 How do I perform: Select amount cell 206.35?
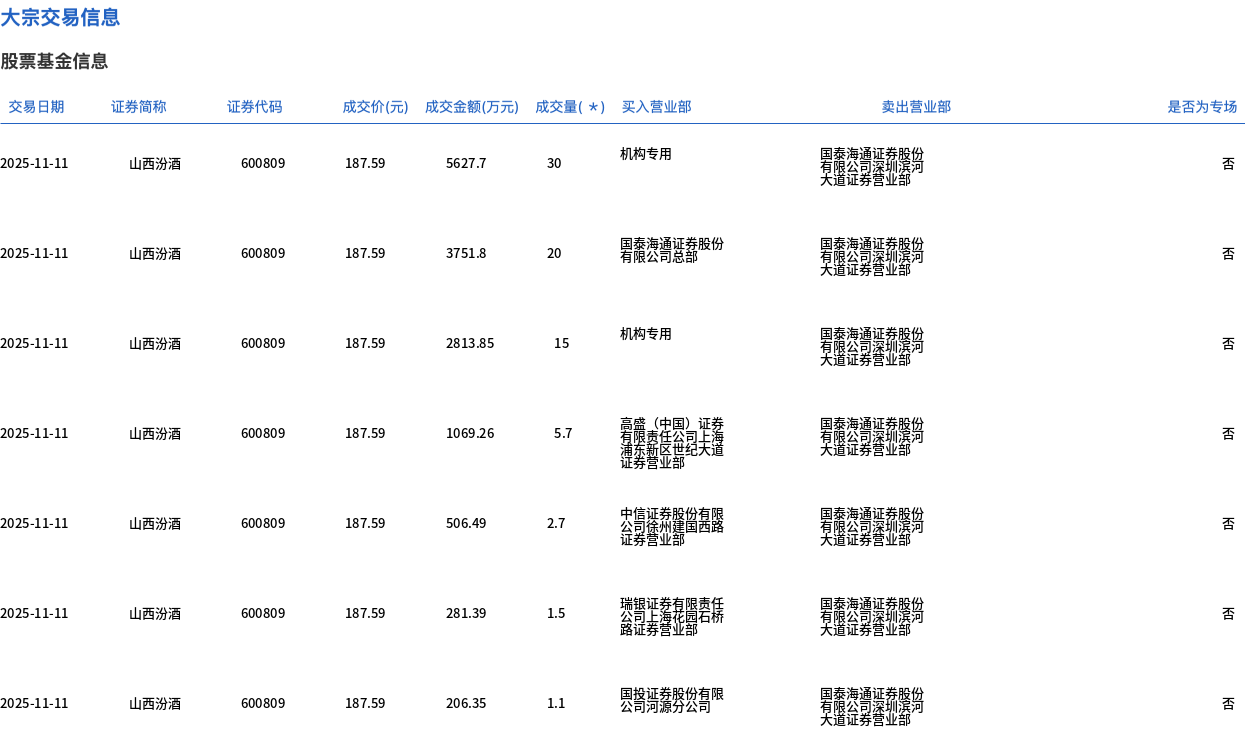click(466, 703)
